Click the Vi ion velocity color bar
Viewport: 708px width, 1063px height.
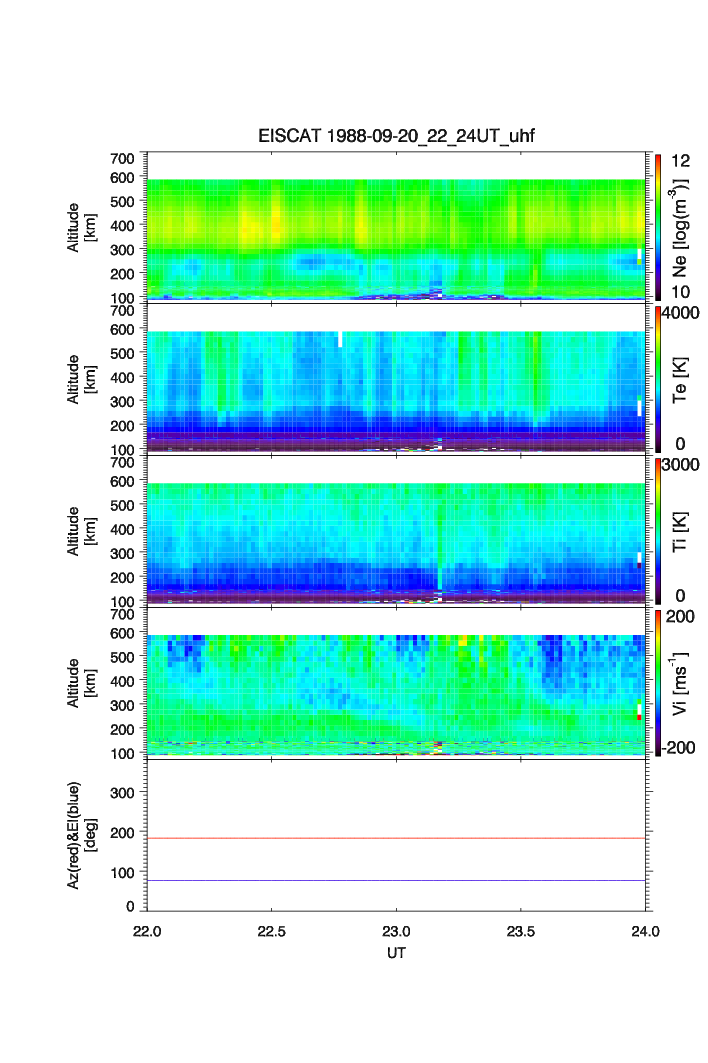(657, 682)
